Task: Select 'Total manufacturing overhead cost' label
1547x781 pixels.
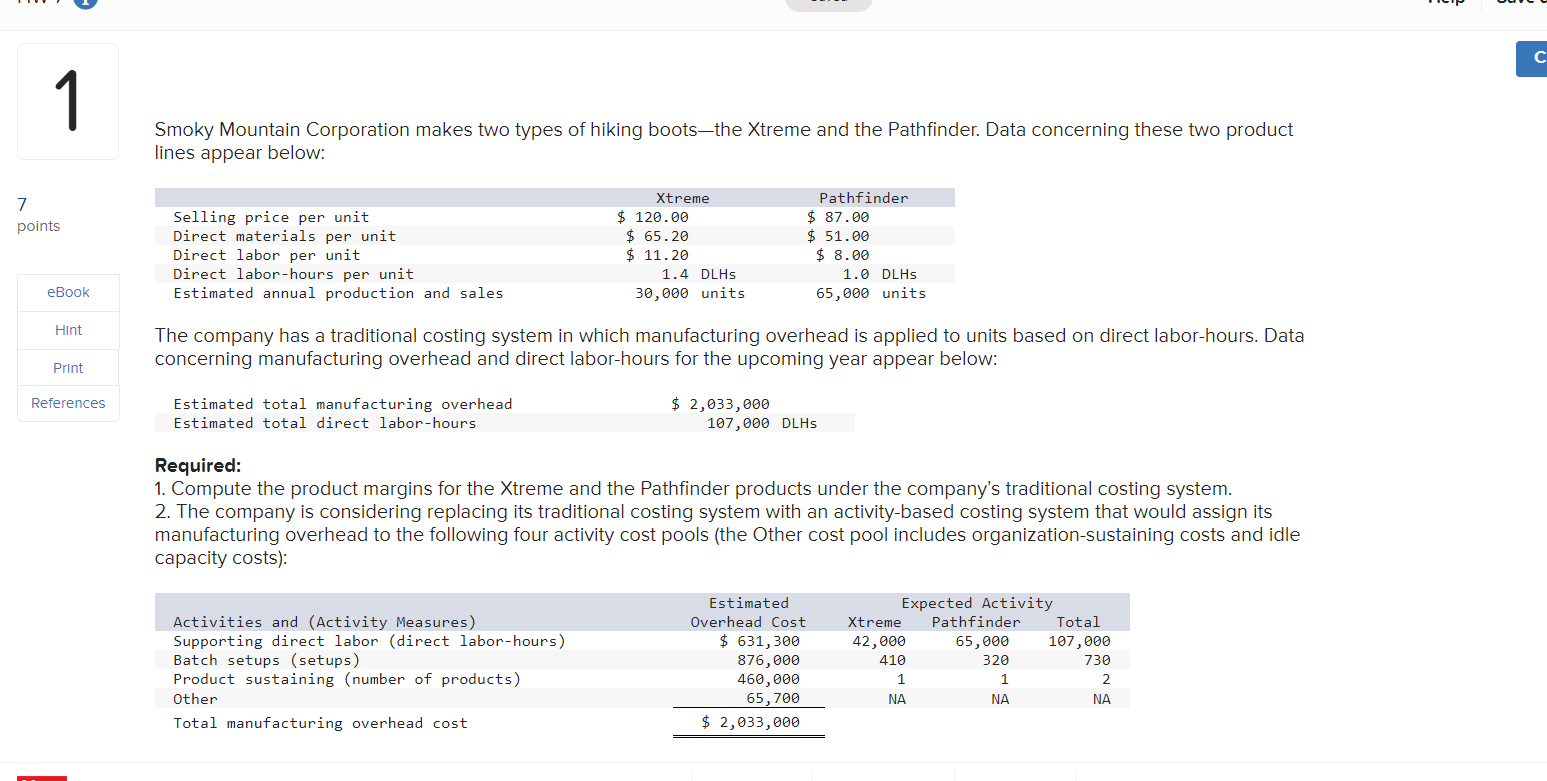Action: [x=320, y=723]
